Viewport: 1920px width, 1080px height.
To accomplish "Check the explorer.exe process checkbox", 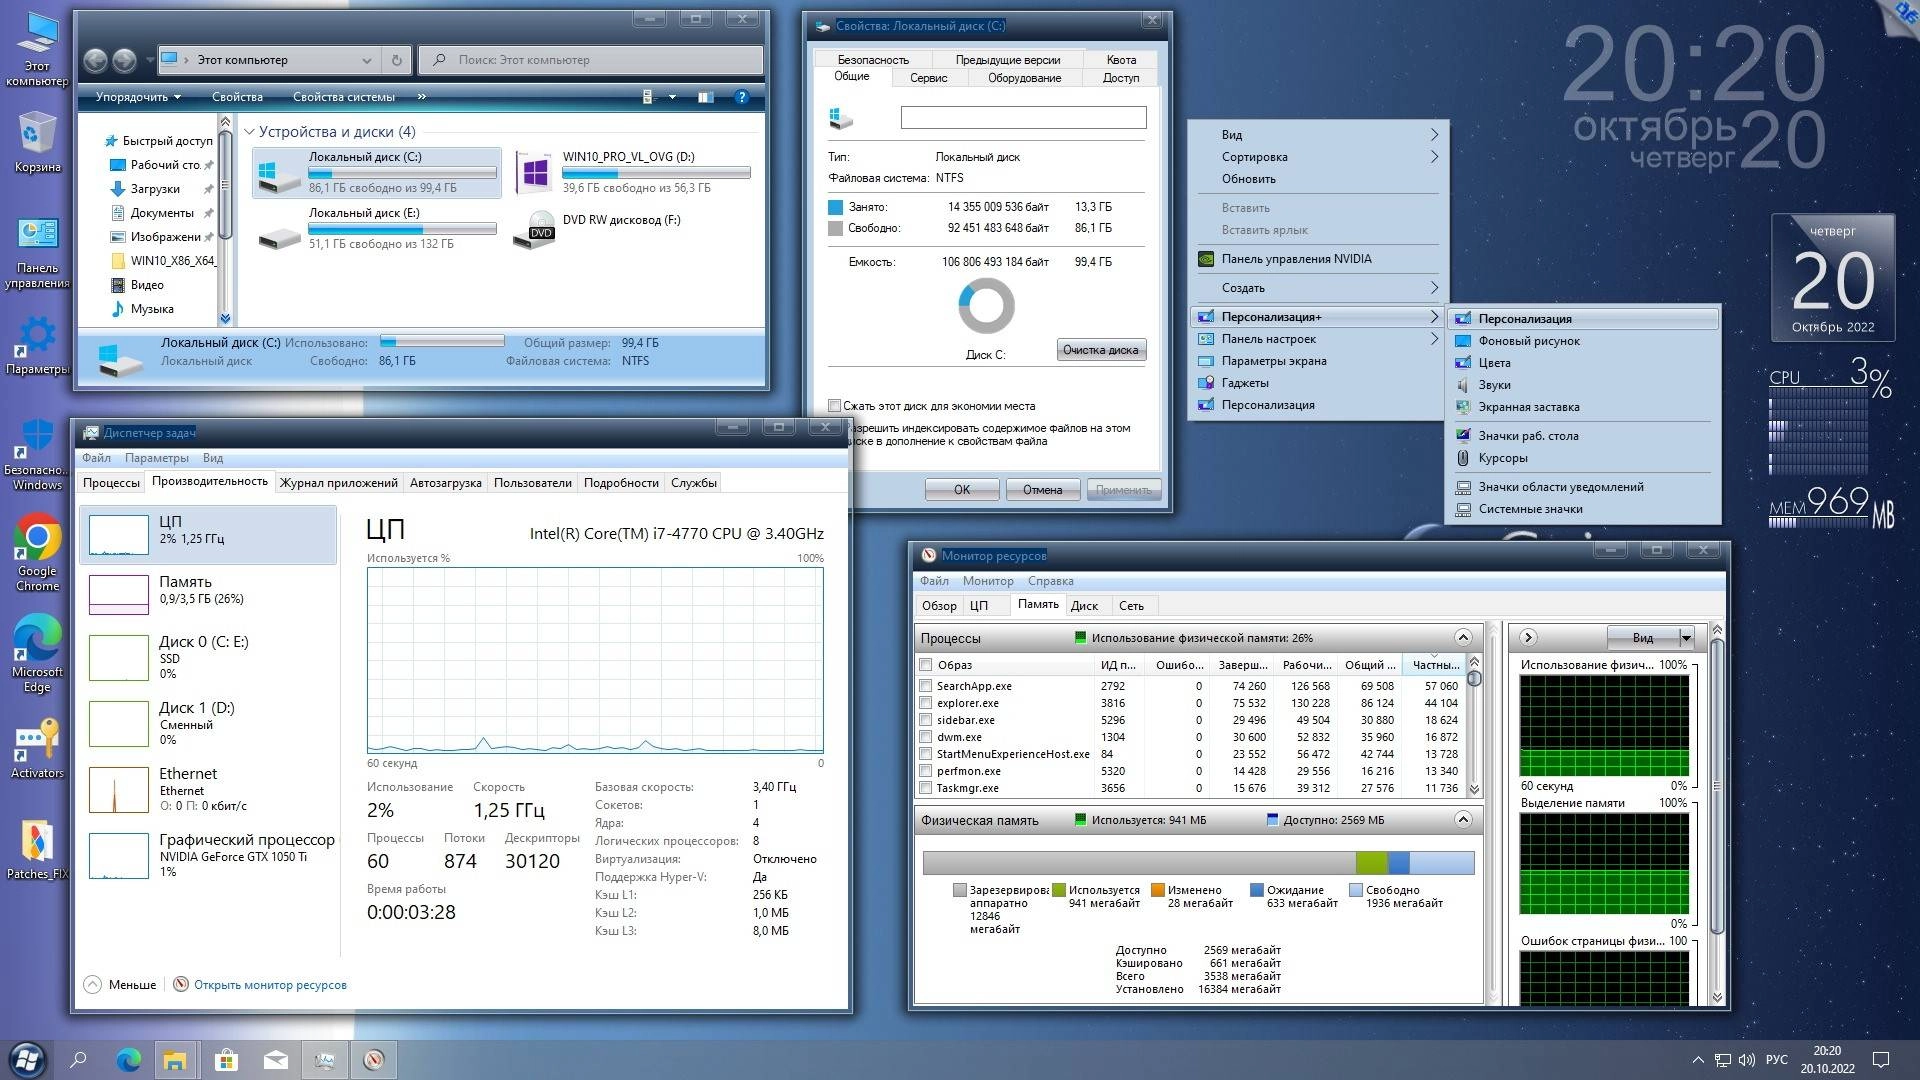I will click(x=925, y=703).
